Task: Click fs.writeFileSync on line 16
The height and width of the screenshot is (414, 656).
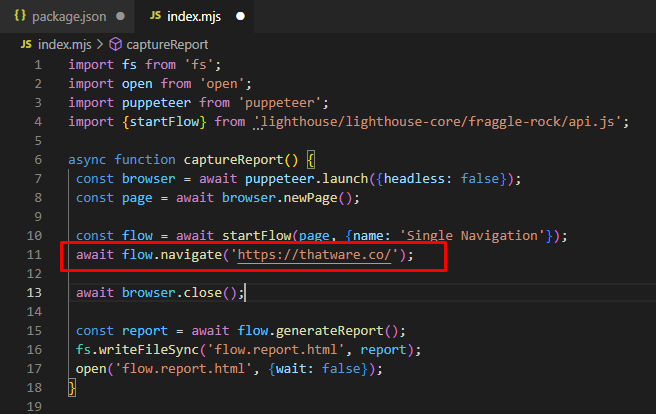Action: [x=137, y=350]
